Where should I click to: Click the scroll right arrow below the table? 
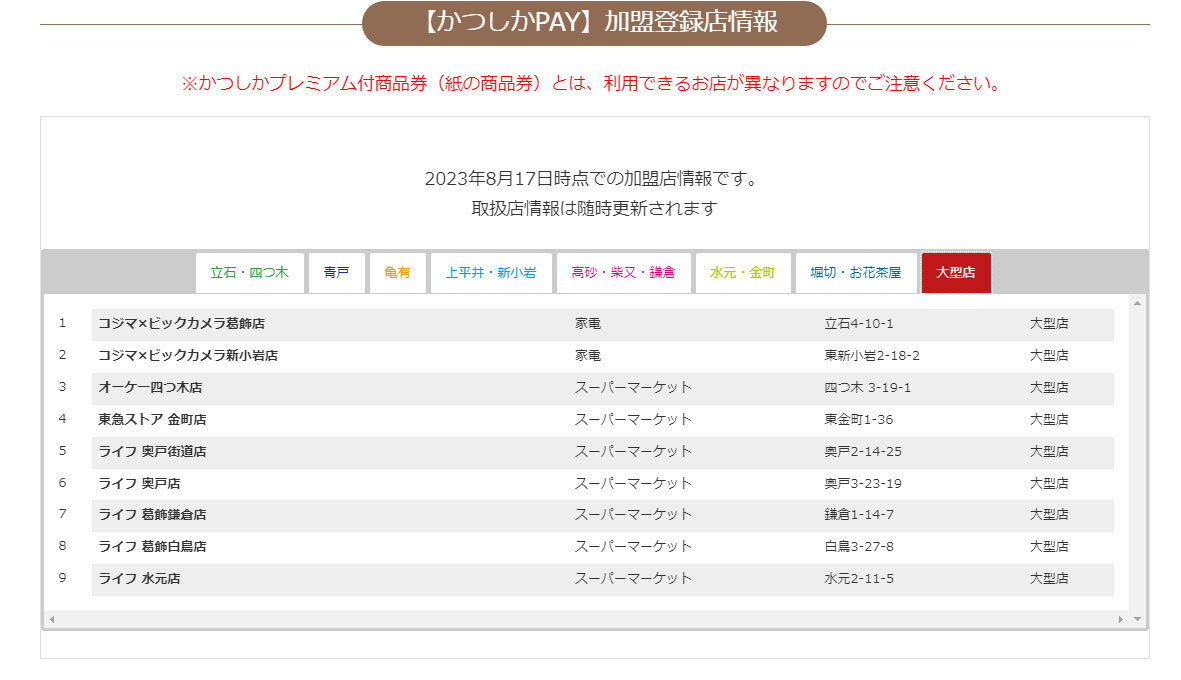(1121, 620)
